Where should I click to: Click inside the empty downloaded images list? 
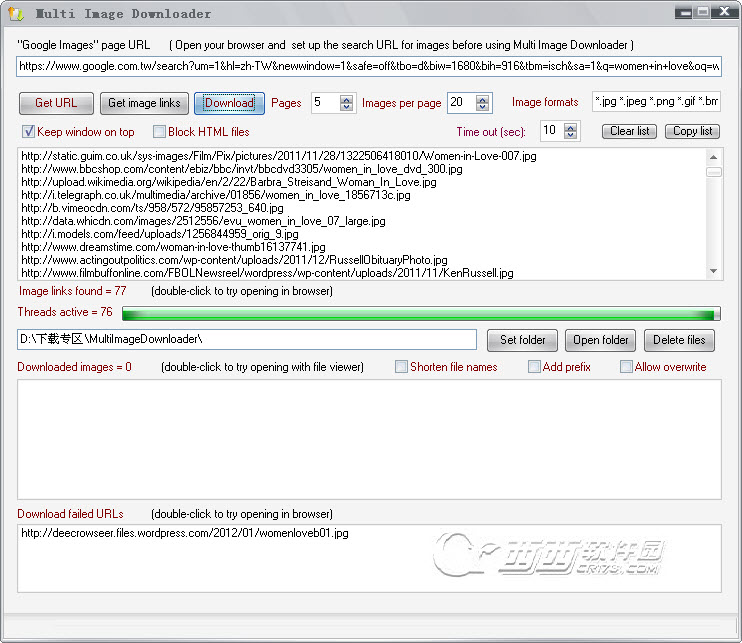tap(369, 439)
